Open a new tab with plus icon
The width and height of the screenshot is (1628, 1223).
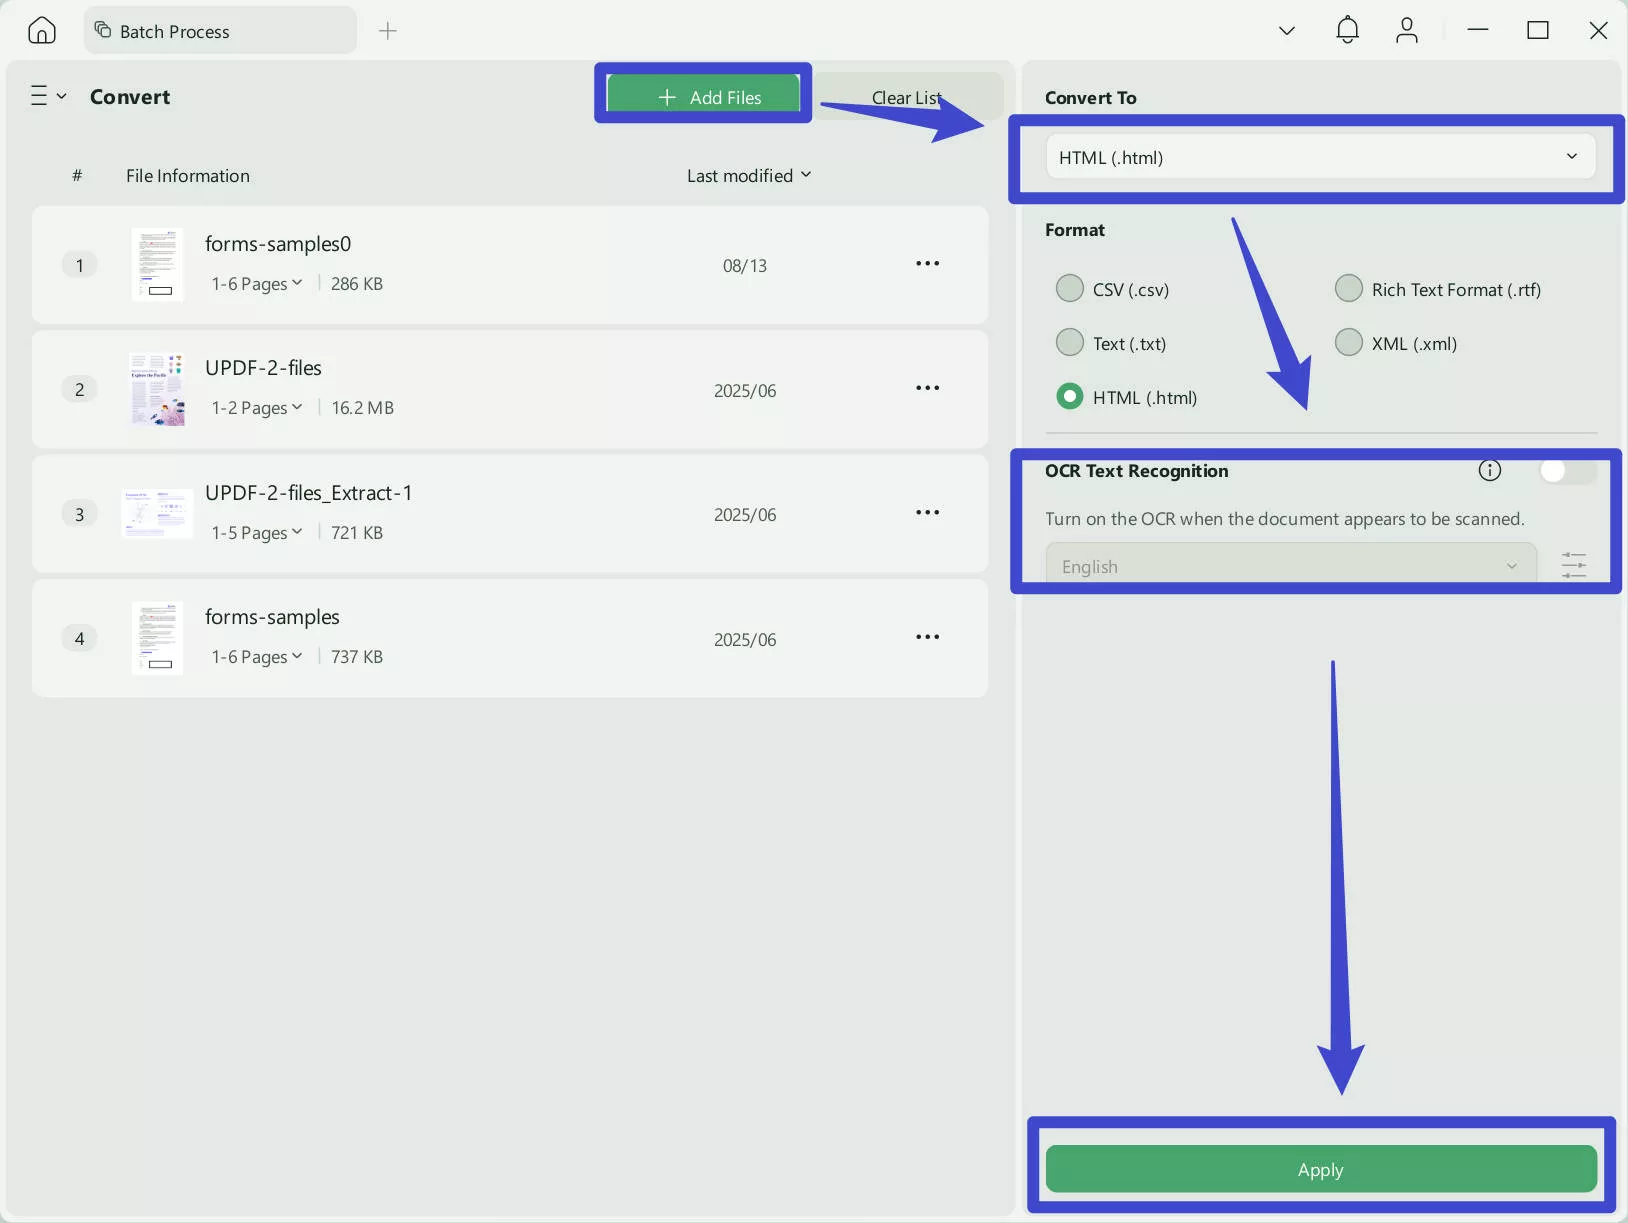(388, 31)
